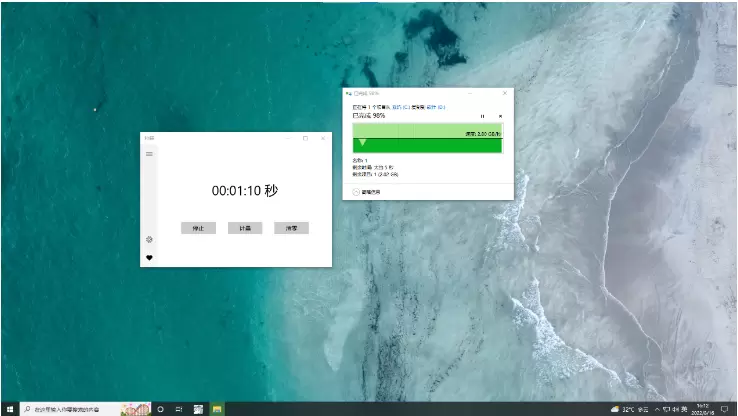Open the stopwatch app hamburger menu
738x416 pixels.
(149, 154)
